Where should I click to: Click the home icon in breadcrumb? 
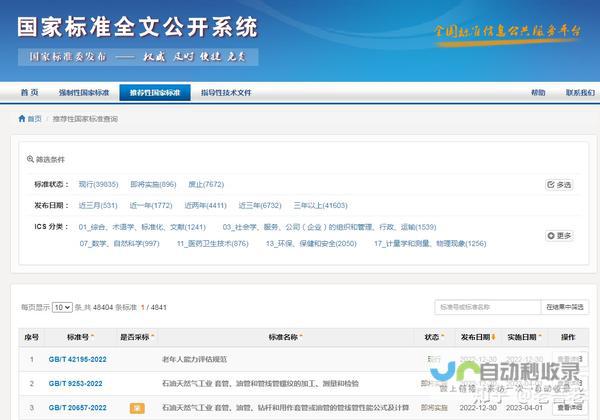tap(22, 119)
